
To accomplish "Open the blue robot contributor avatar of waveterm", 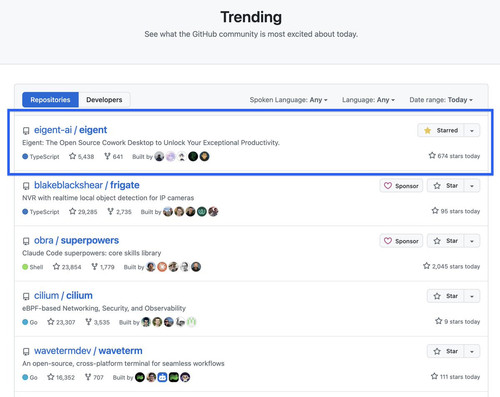I will (162, 377).
